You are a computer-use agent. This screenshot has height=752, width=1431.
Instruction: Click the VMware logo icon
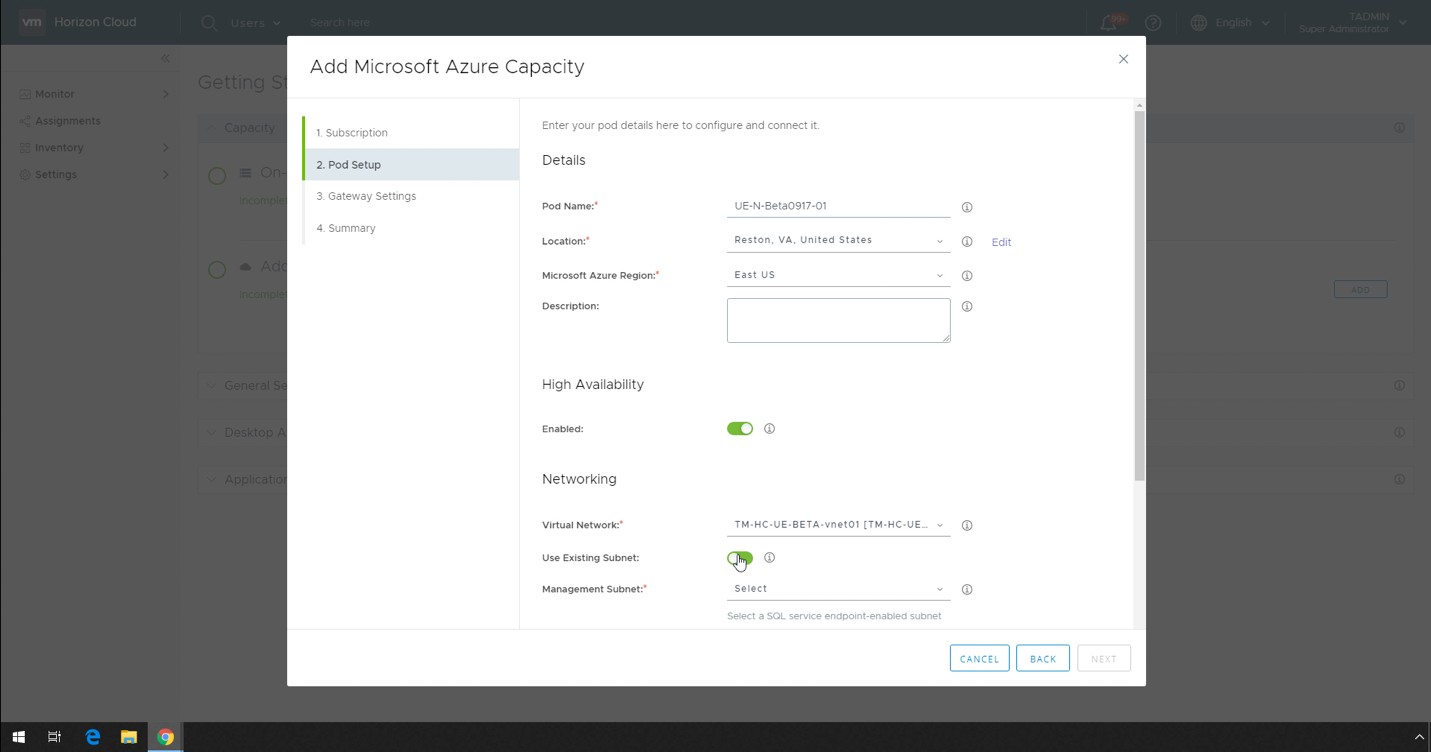click(32, 22)
